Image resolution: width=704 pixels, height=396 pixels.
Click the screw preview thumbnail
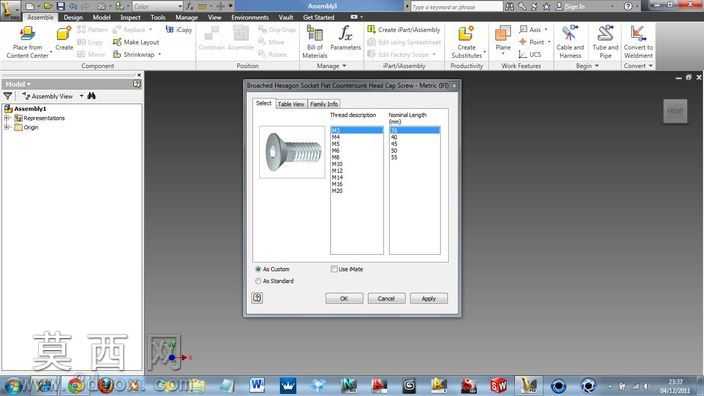point(292,152)
